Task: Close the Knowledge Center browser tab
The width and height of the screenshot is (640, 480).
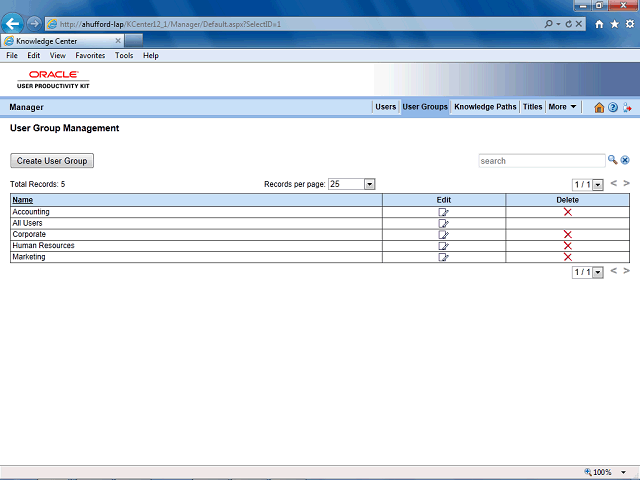Action: point(118,41)
